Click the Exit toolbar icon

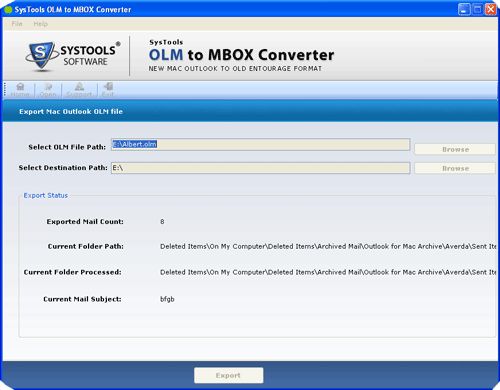(x=108, y=90)
